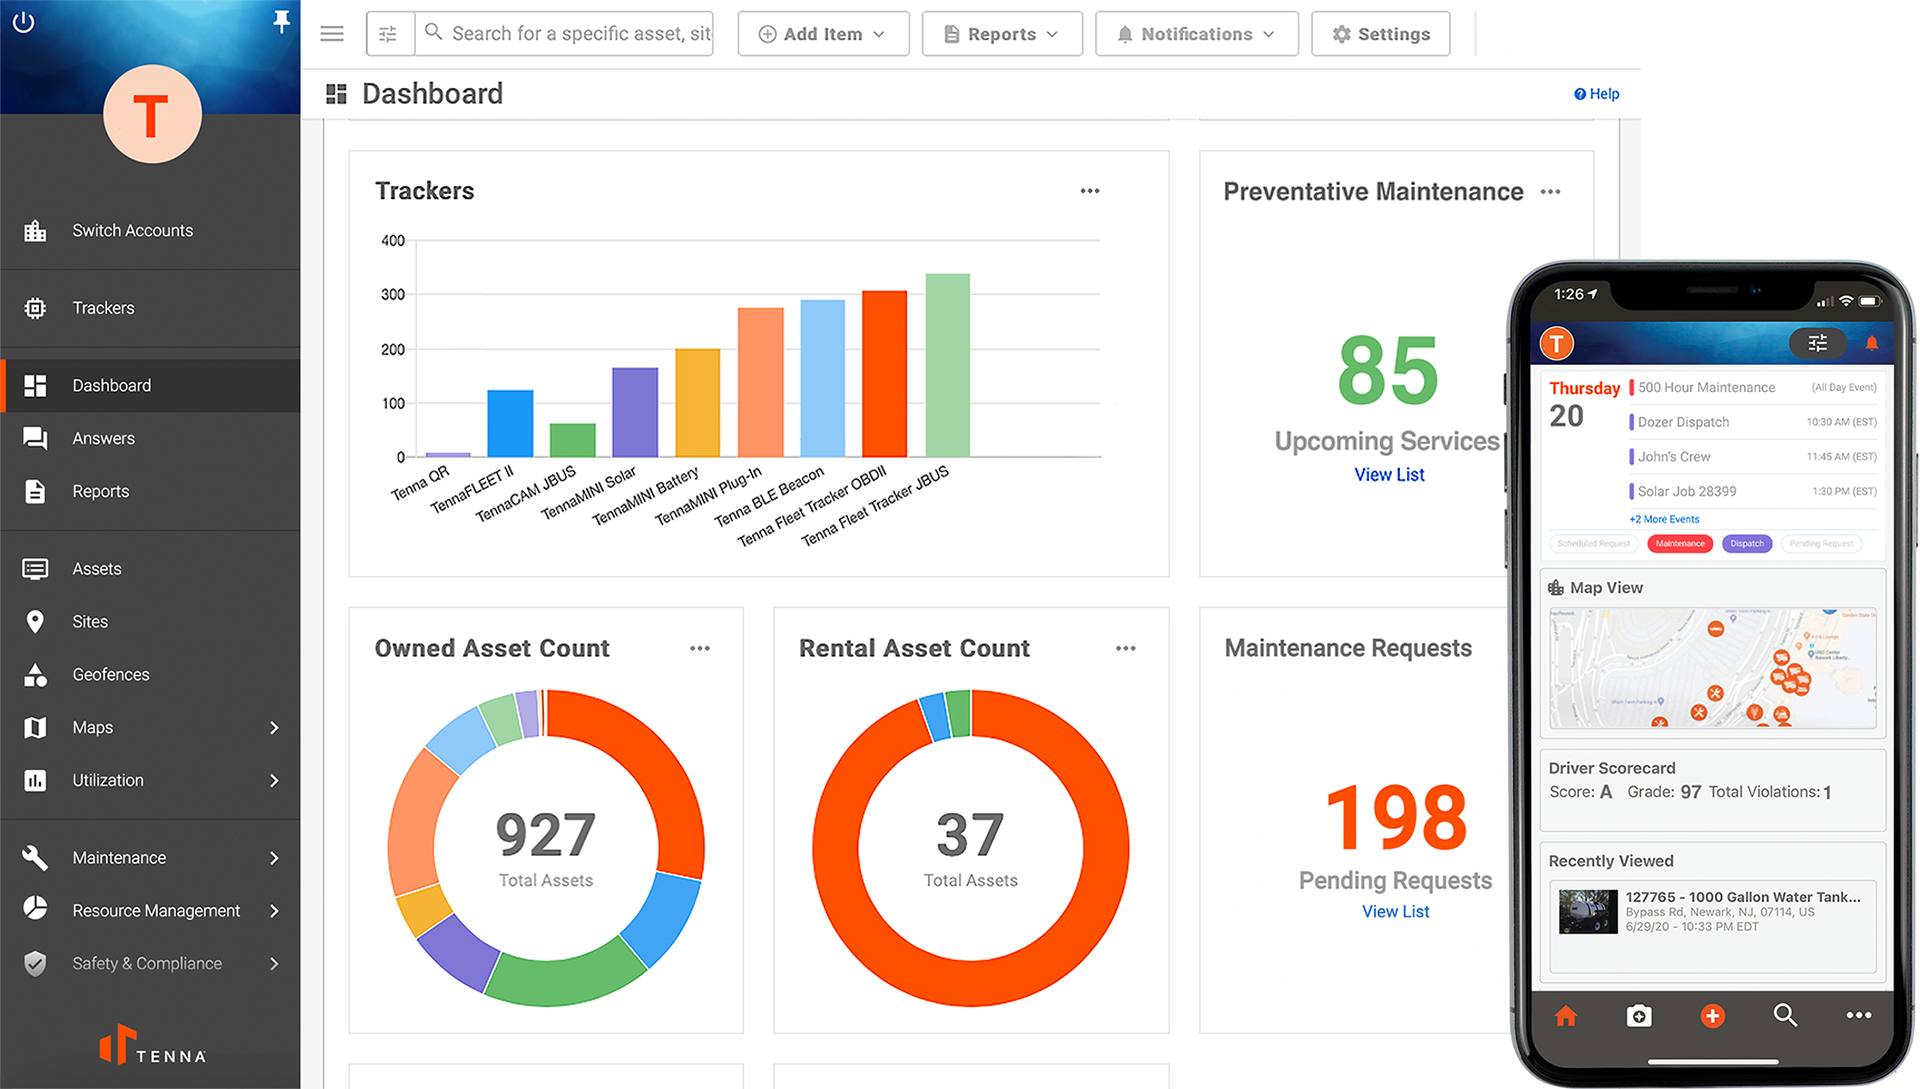Click the TennaFLEET II blue bar
This screenshot has width=1920, height=1089.
510,423
